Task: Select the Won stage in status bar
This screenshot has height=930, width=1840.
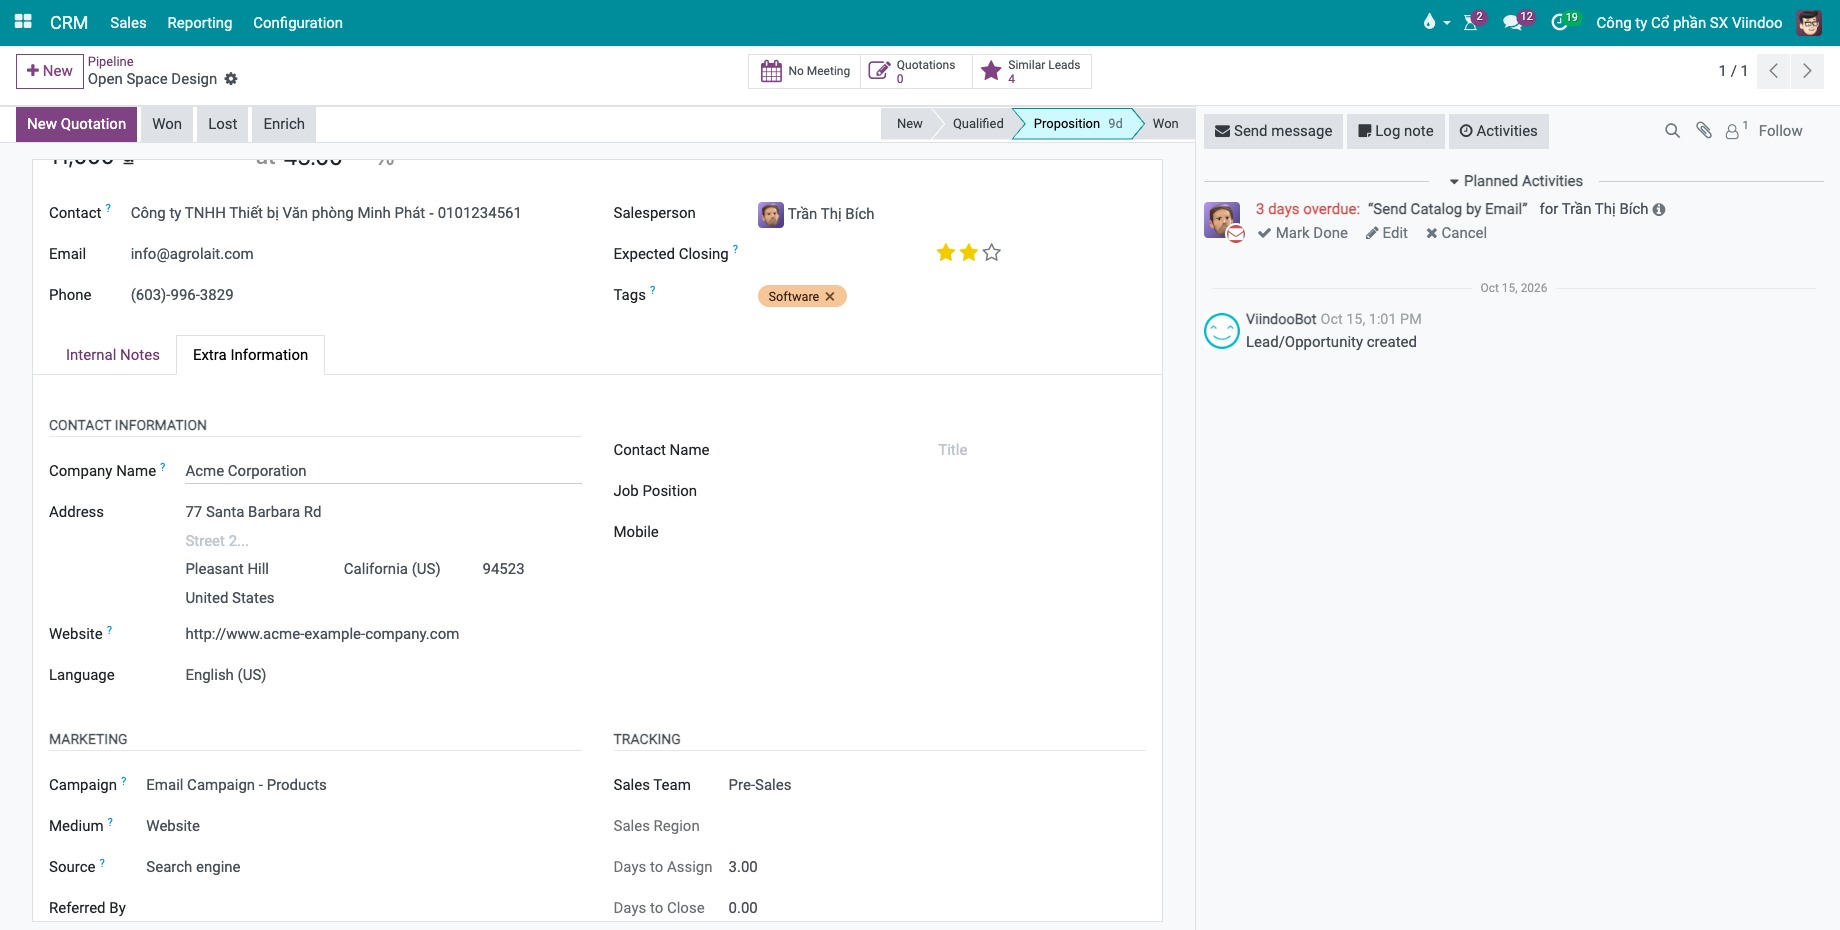Action: click(x=1165, y=124)
